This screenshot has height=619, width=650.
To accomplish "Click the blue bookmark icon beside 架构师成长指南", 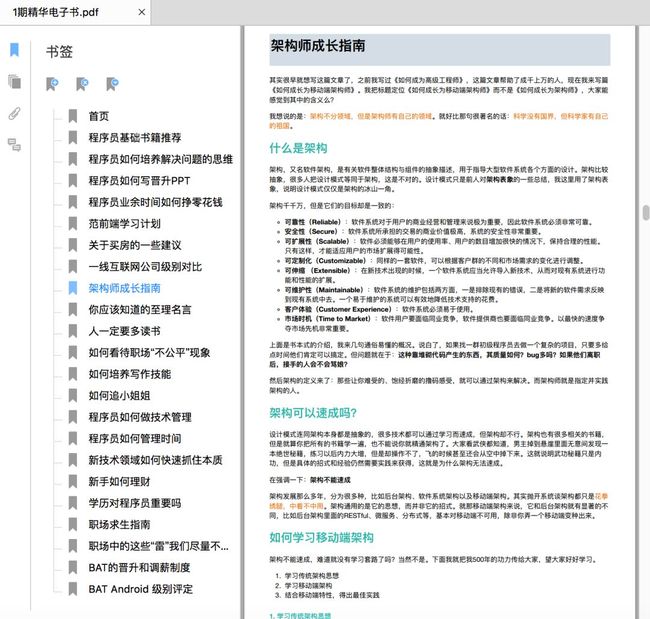I will [73, 288].
